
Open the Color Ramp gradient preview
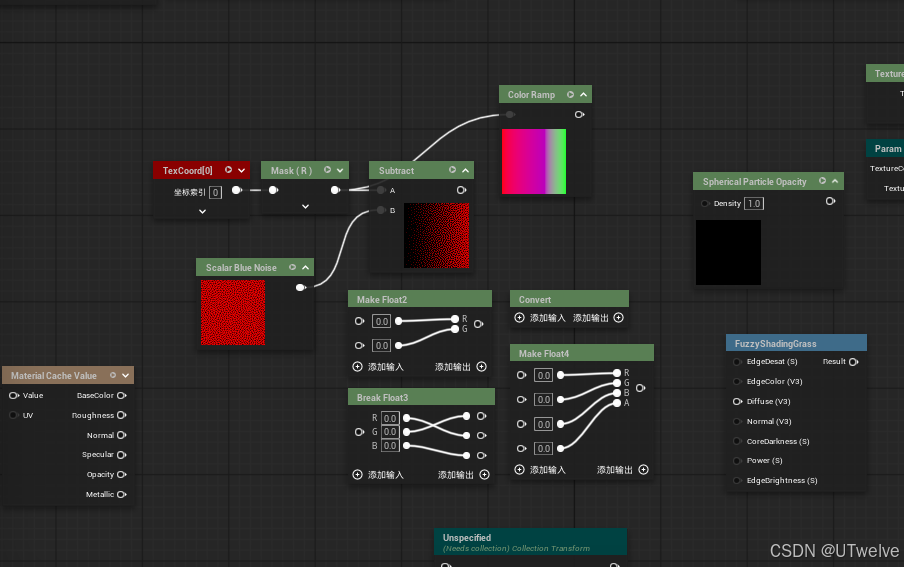[534, 162]
